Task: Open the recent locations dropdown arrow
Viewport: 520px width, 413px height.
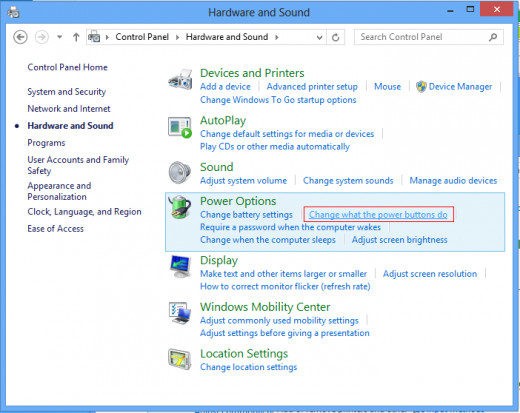Action: pyautogui.click(x=59, y=37)
